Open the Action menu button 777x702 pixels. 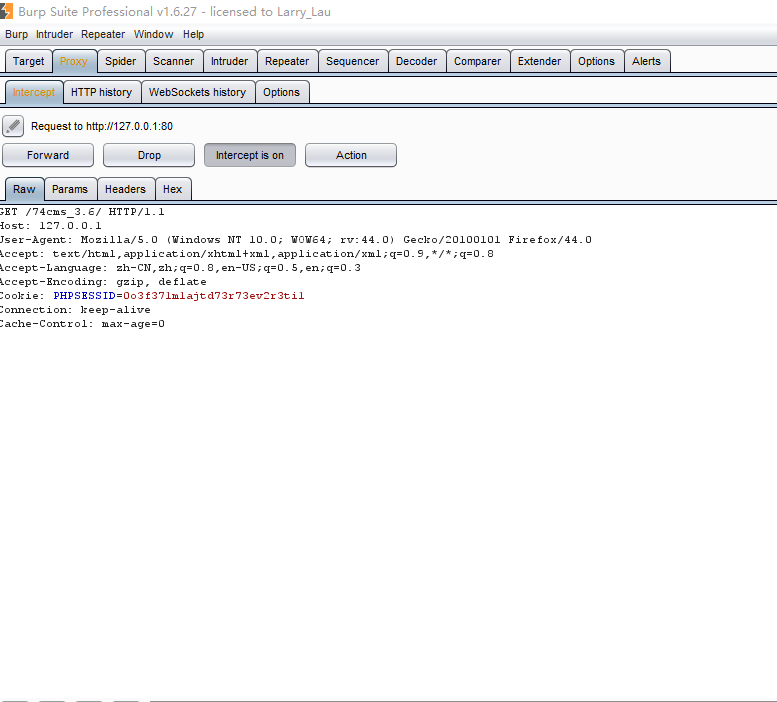click(351, 155)
